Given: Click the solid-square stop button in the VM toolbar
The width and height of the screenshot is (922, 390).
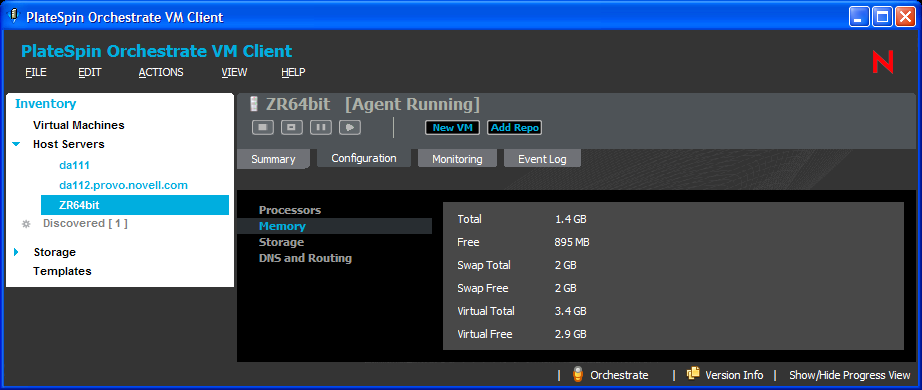Looking at the screenshot, I should click(263, 127).
